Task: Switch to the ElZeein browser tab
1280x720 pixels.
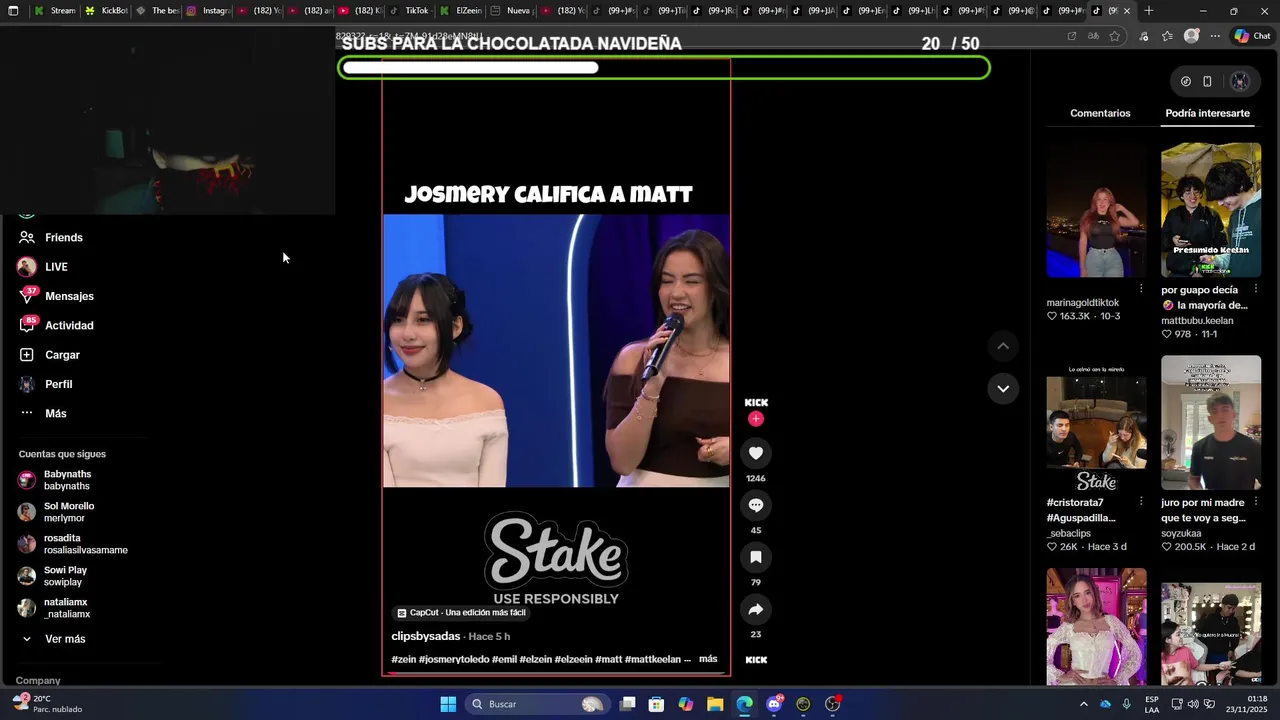Action: pos(459,11)
